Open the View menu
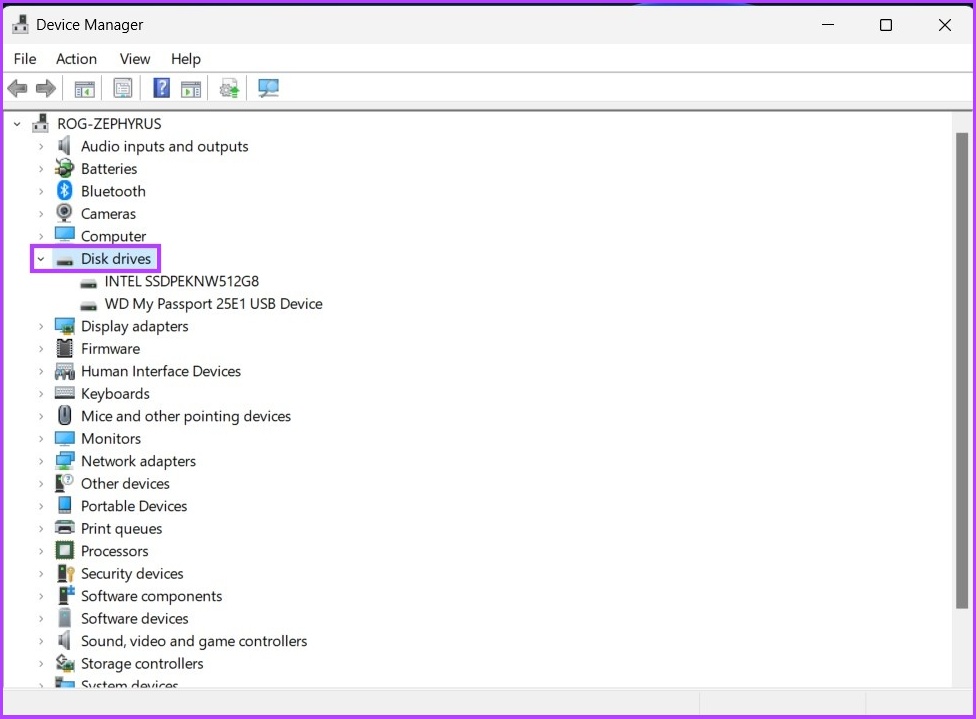Image resolution: width=976 pixels, height=719 pixels. (134, 58)
